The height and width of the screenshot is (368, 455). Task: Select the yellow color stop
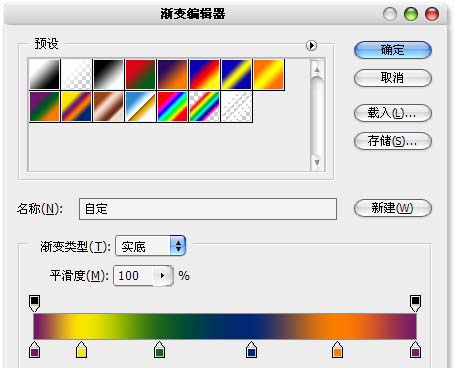click(81, 350)
